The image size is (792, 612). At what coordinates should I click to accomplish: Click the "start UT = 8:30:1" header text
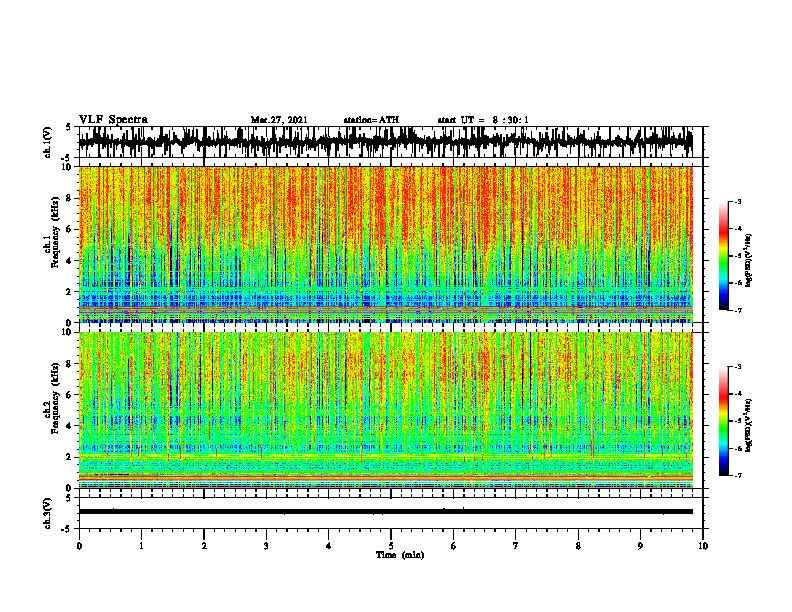tap(483, 120)
